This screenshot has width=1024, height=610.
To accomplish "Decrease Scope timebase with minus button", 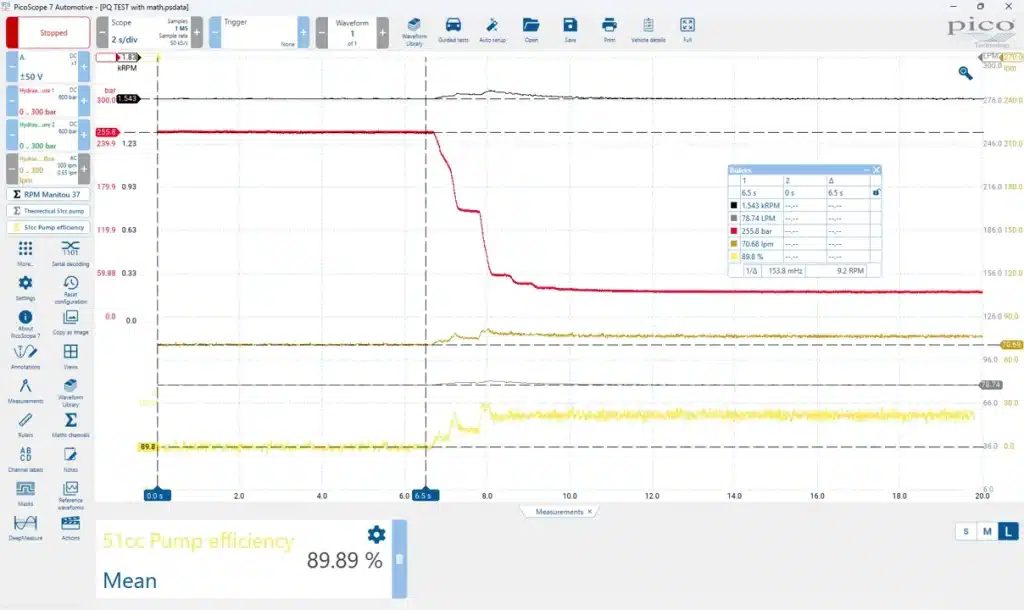I will coord(103,33).
